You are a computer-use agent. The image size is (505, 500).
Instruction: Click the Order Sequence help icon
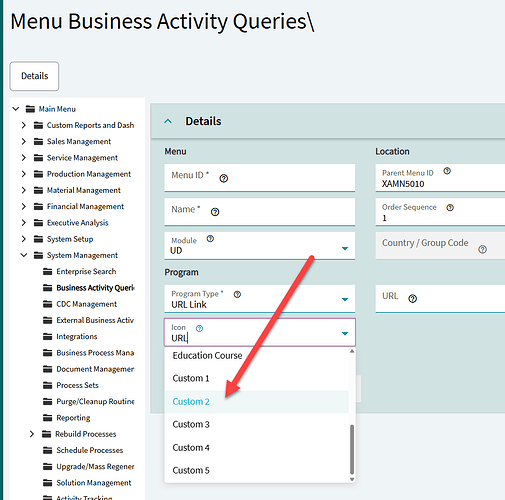(x=450, y=208)
